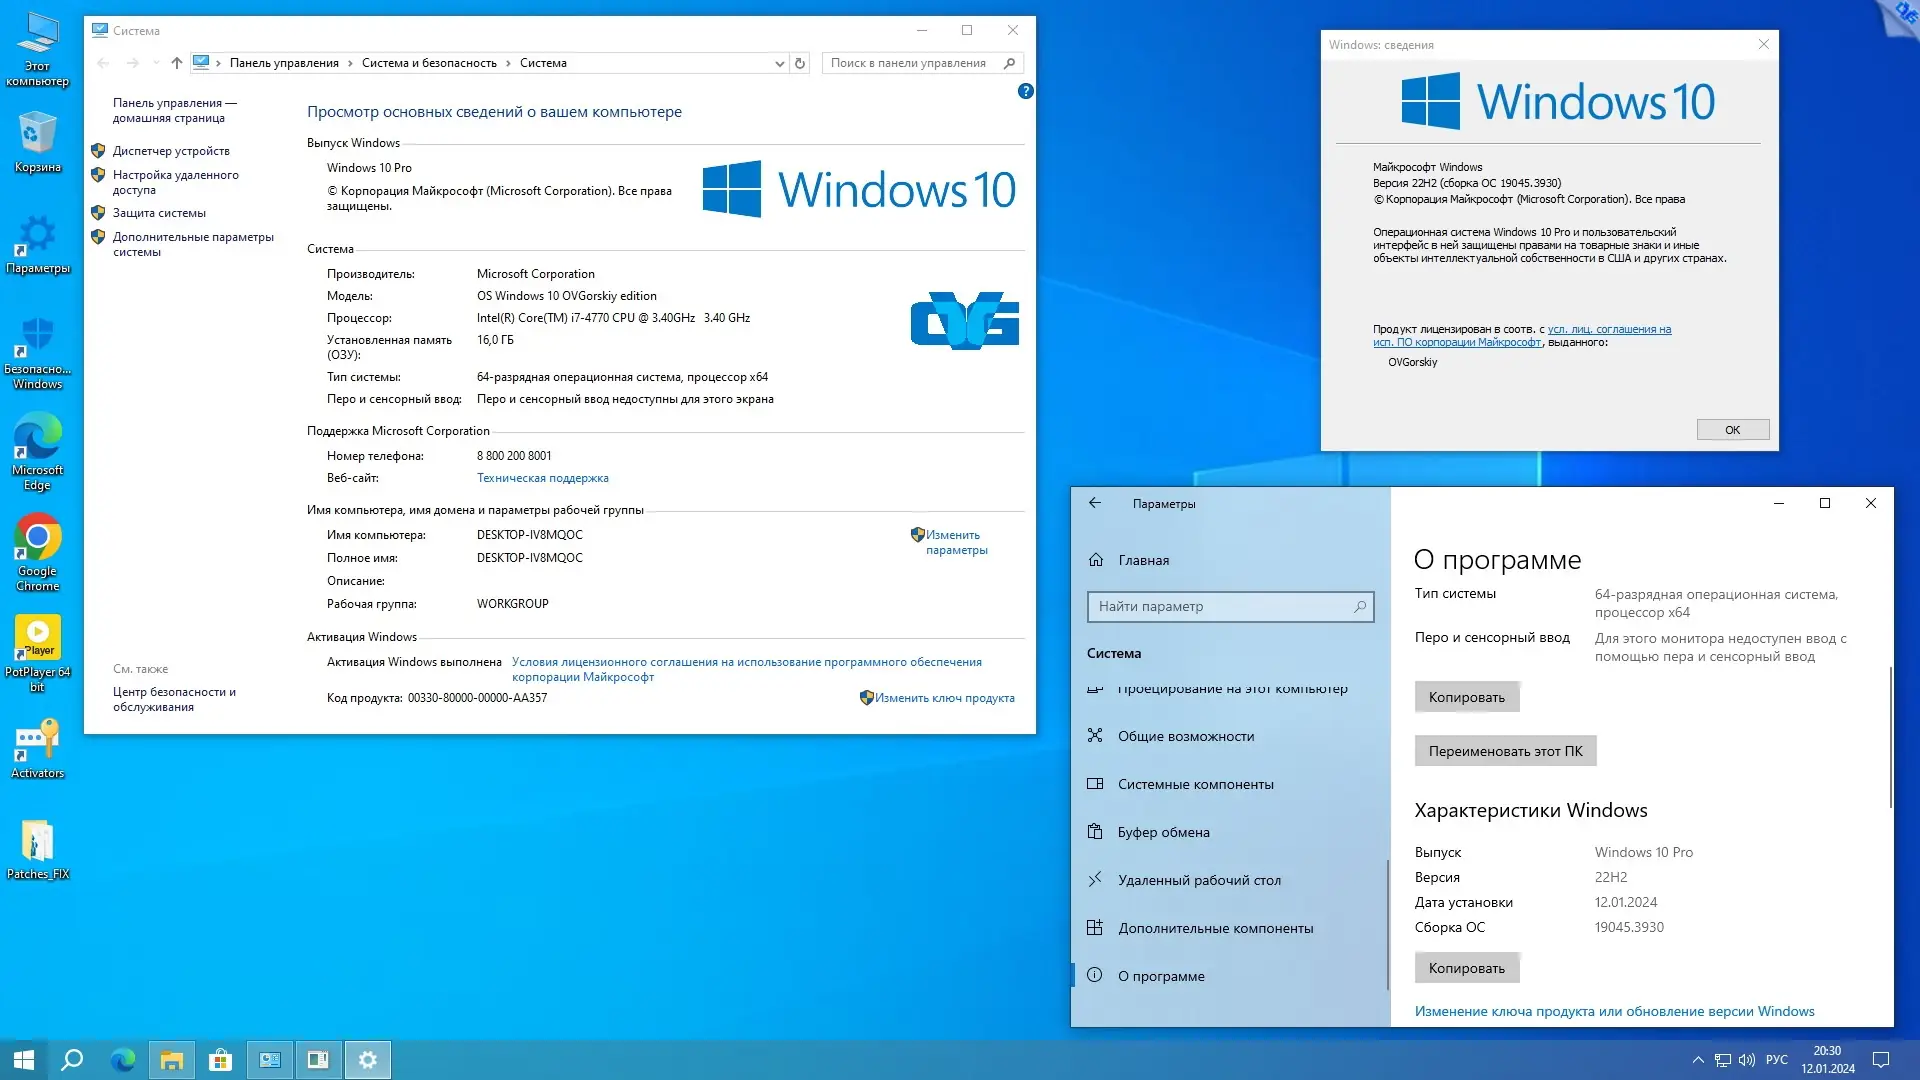Expand the address bar history dropdown
This screenshot has width=1920, height=1080.
779,63
